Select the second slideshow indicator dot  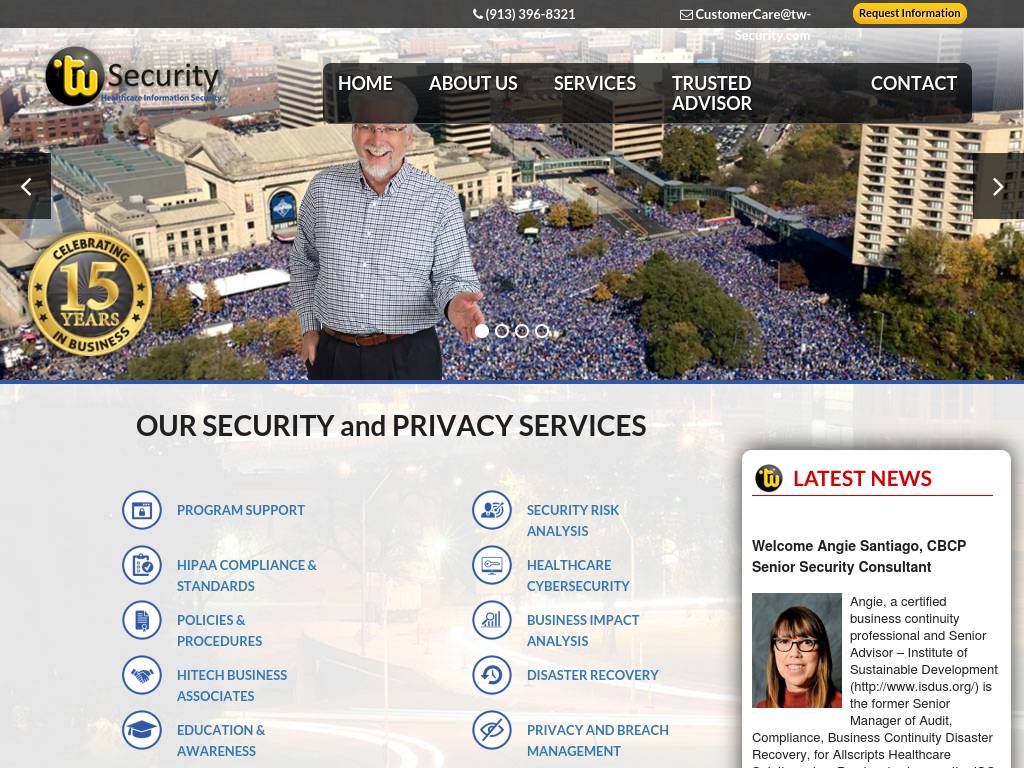502,331
